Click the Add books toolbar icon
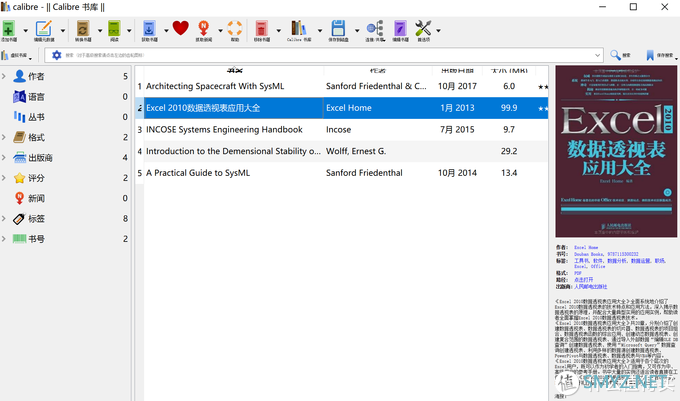Viewport: 680px width, 401px height. [x=9, y=28]
